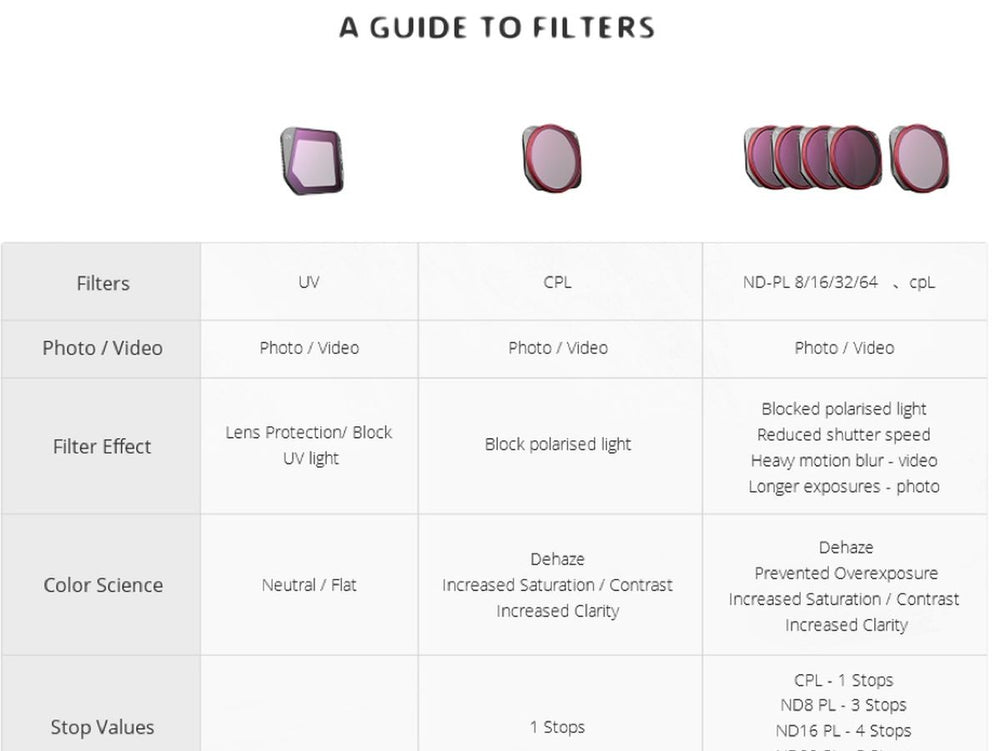Select the 'Filter Effect' row header
The image size is (1000, 751).
coord(102,446)
